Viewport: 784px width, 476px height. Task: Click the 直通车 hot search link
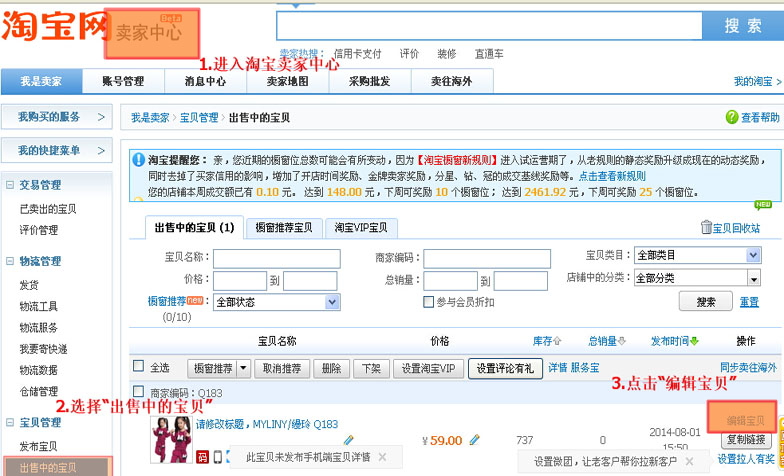tap(488, 54)
